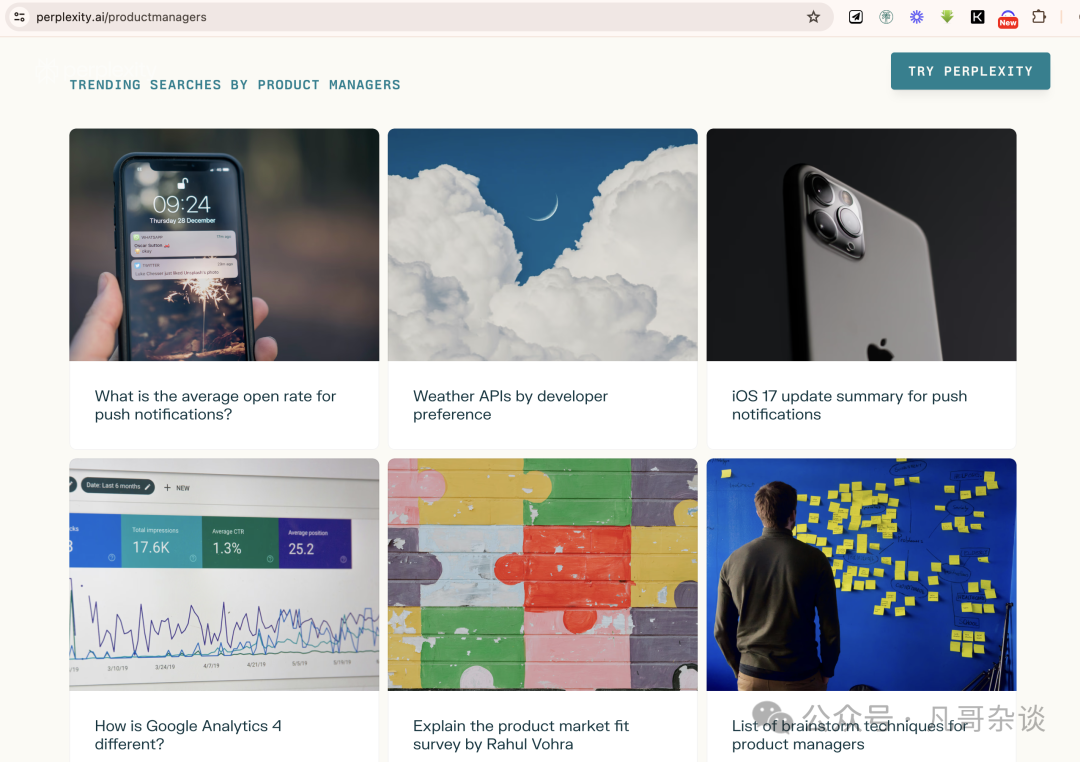Bookmark this page with the star icon
Viewport: 1080px width, 762px height.
813,17
